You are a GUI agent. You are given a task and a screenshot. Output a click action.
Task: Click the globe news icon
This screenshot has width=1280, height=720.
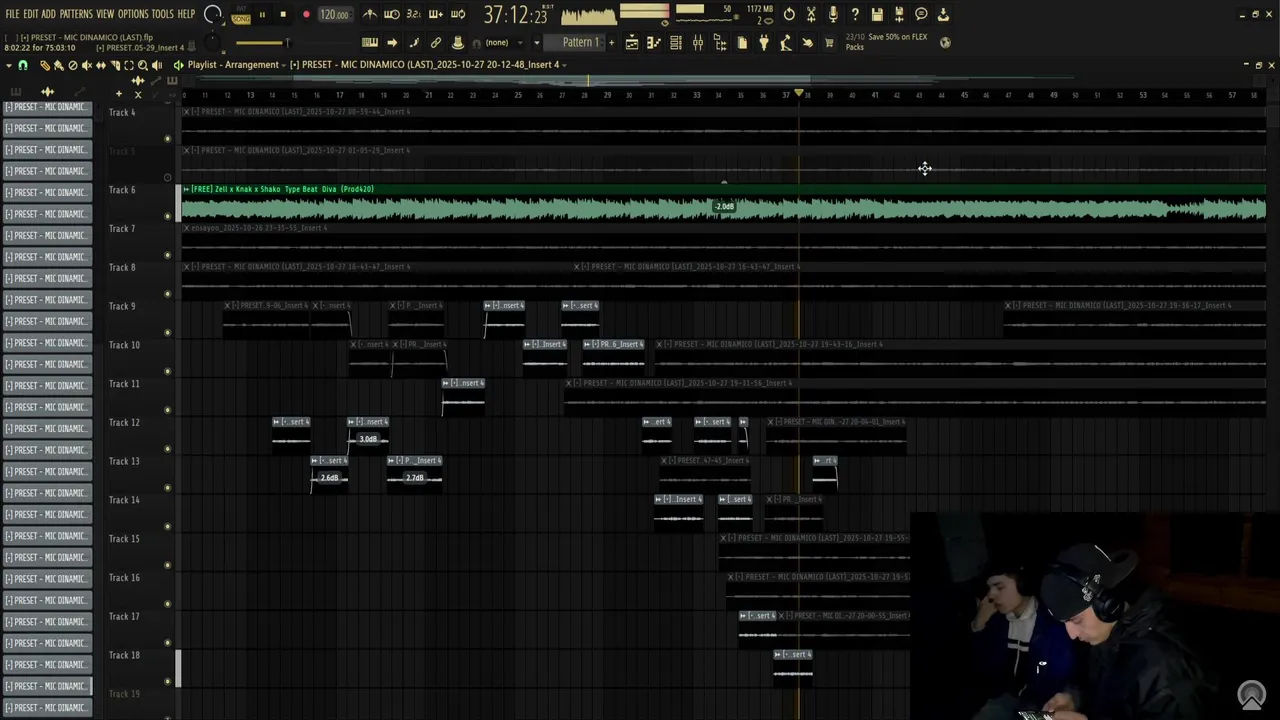[945, 43]
